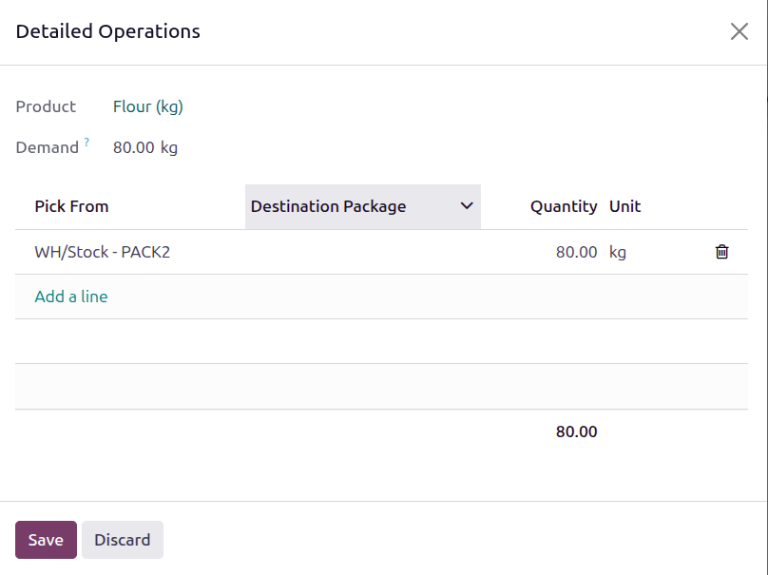The width and height of the screenshot is (768, 575).
Task: Click the empty Destination Package cell
Action: pyautogui.click(x=362, y=252)
